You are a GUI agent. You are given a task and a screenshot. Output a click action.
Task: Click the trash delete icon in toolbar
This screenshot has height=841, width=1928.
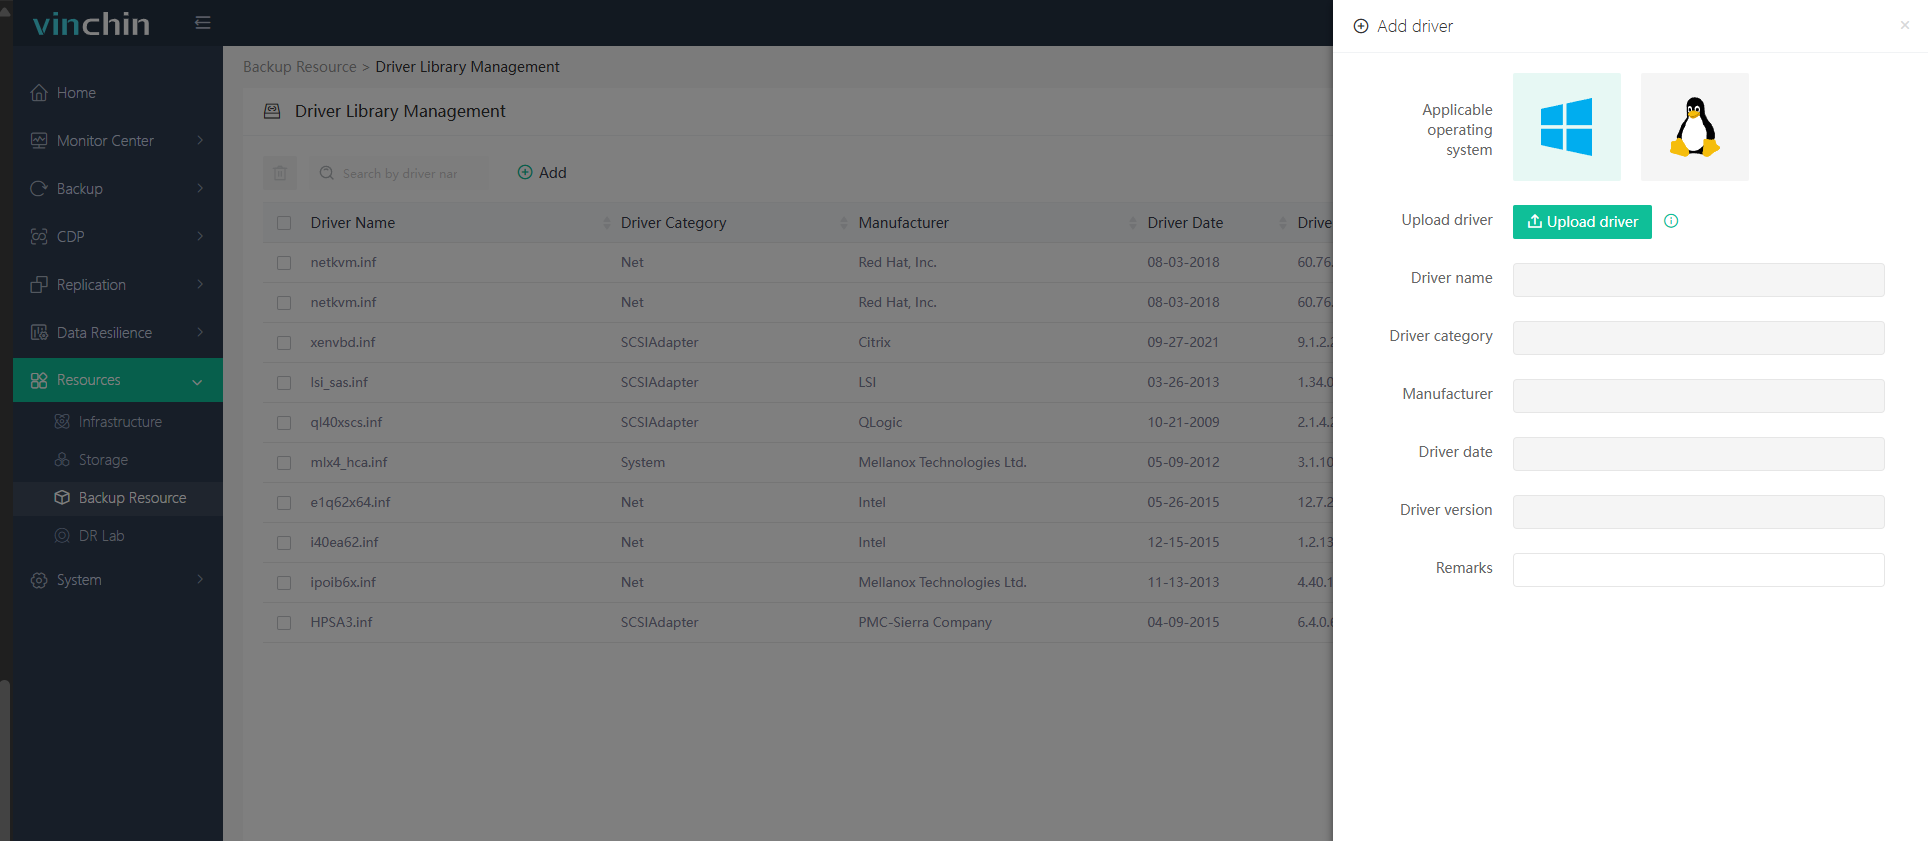280,173
